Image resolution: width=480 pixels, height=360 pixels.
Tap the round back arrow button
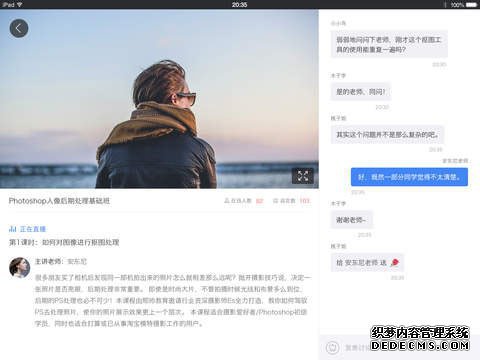point(19,28)
